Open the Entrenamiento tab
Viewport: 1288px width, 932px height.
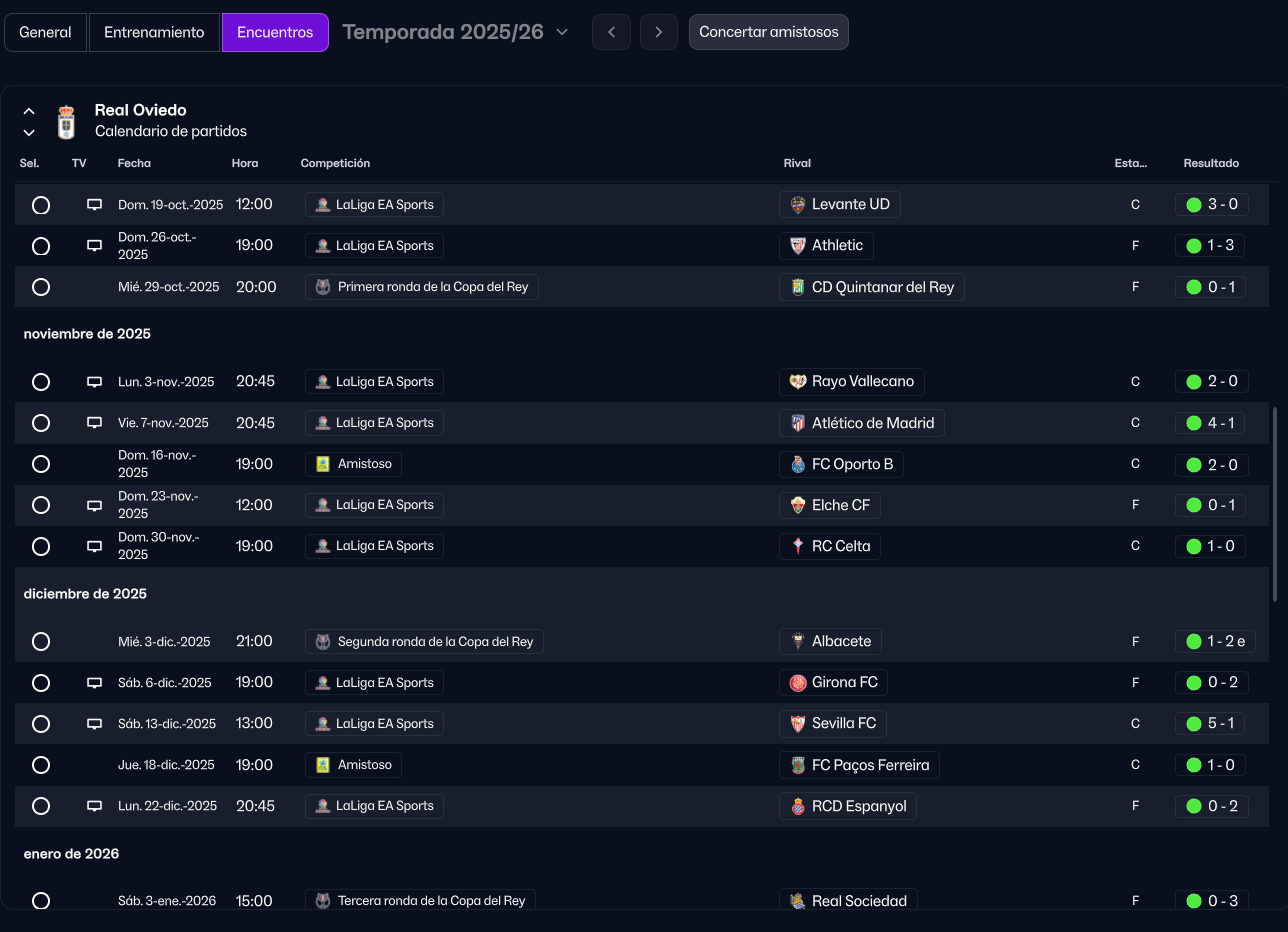[x=154, y=32]
